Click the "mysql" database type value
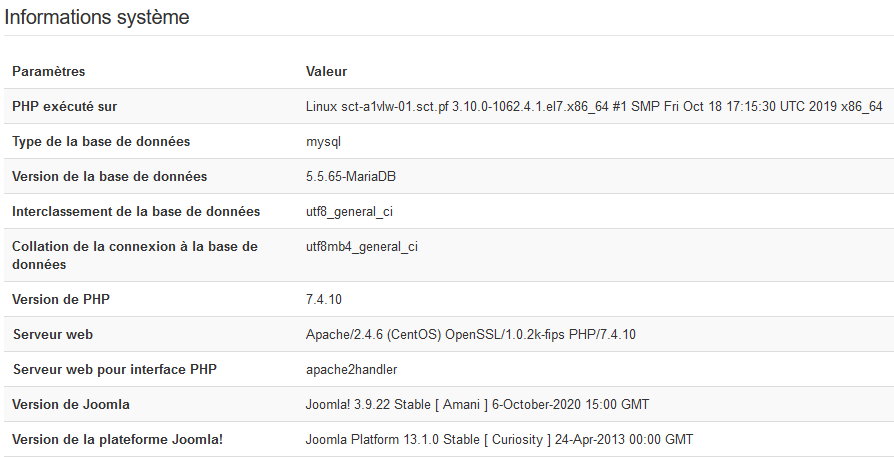894x457 pixels. coord(324,141)
